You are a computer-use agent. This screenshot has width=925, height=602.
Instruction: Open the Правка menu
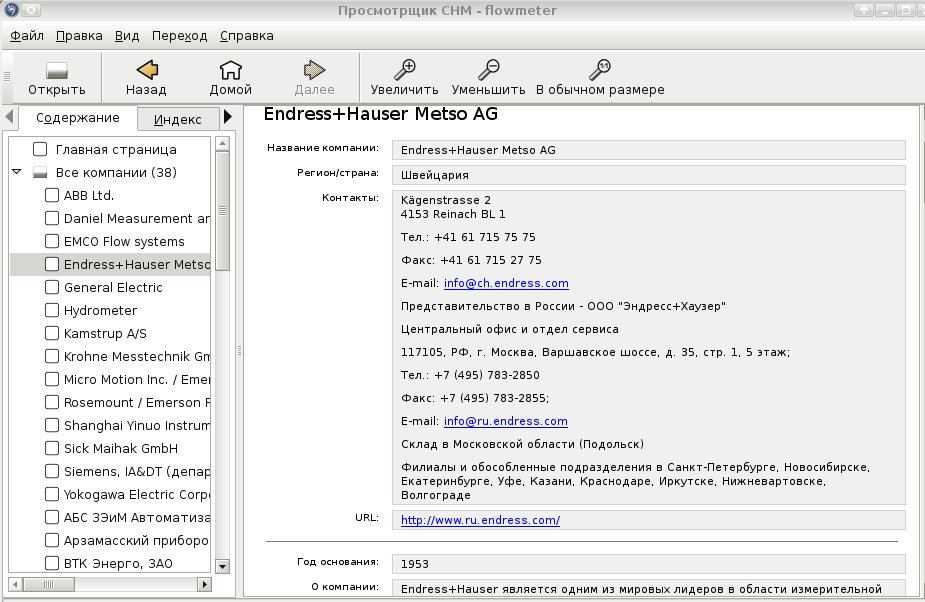pyautogui.click(x=79, y=35)
